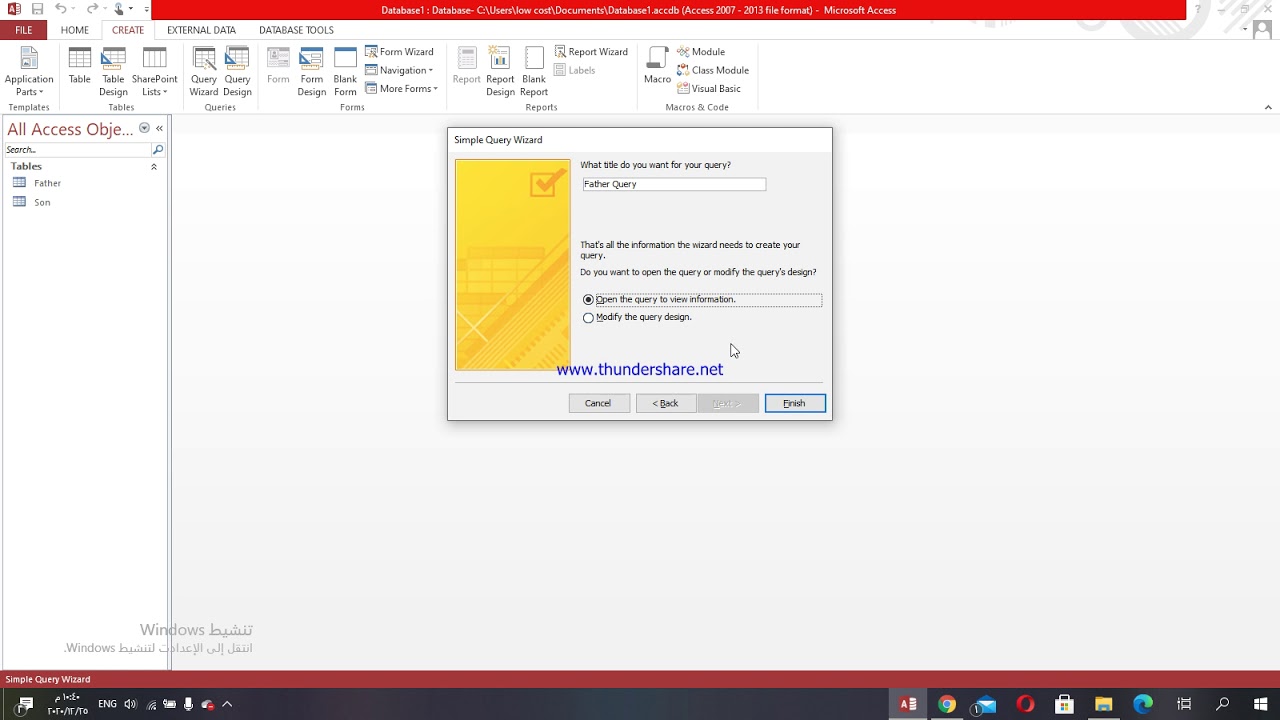The width and height of the screenshot is (1280, 720).
Task: Create a new Macro
Action: 657,66
